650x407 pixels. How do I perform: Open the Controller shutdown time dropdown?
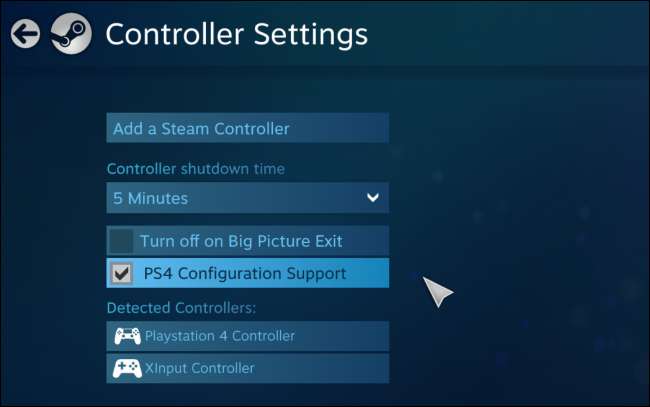click(247, 198)
